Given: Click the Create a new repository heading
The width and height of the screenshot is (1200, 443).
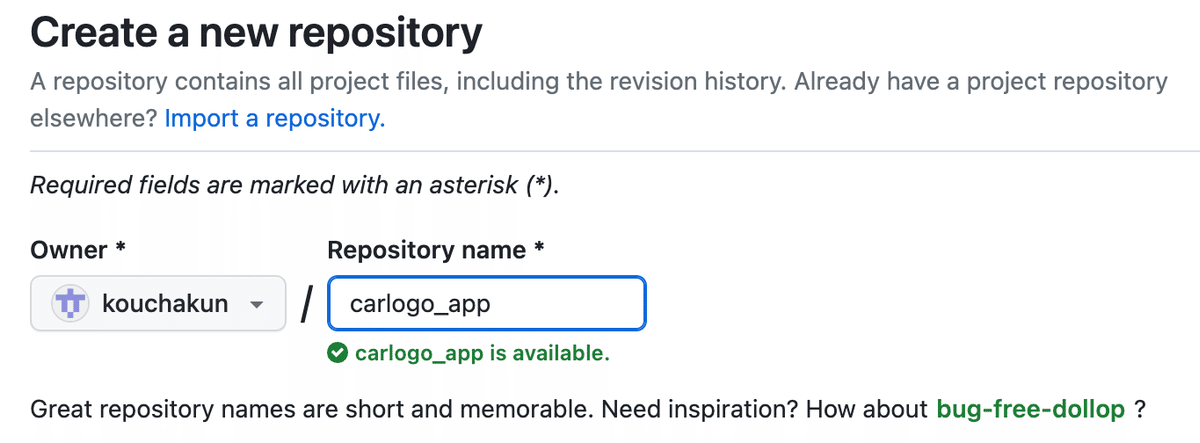Looking at the screenshot, I should click(256, 33).
